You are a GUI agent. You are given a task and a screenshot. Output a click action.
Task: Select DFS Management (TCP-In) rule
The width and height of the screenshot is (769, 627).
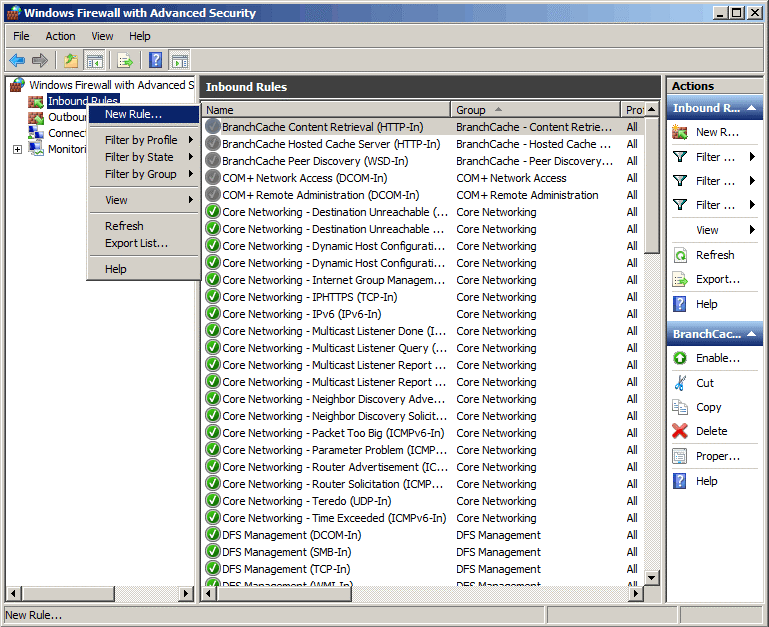(x=423, y=569)
